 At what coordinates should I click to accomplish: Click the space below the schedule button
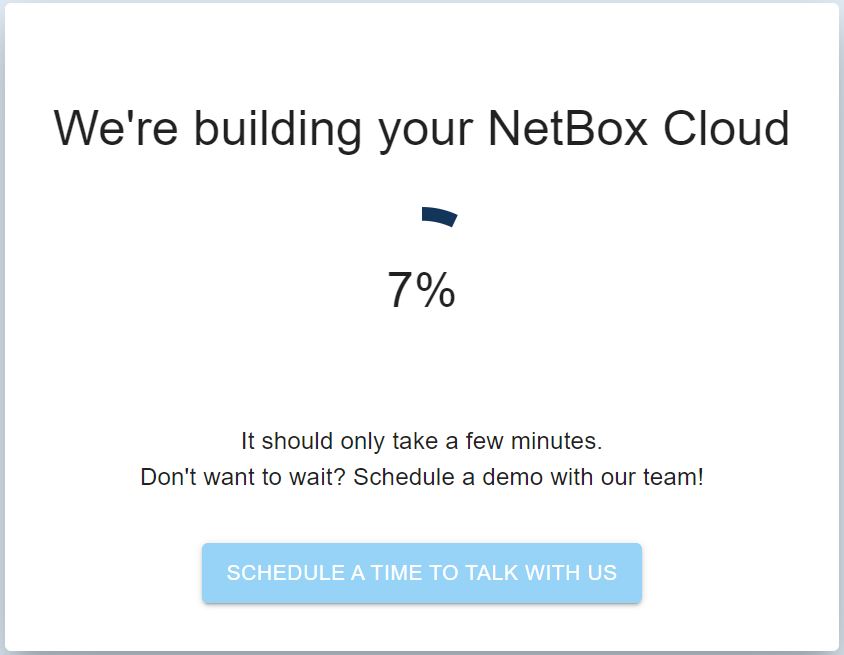click(421, 625)
